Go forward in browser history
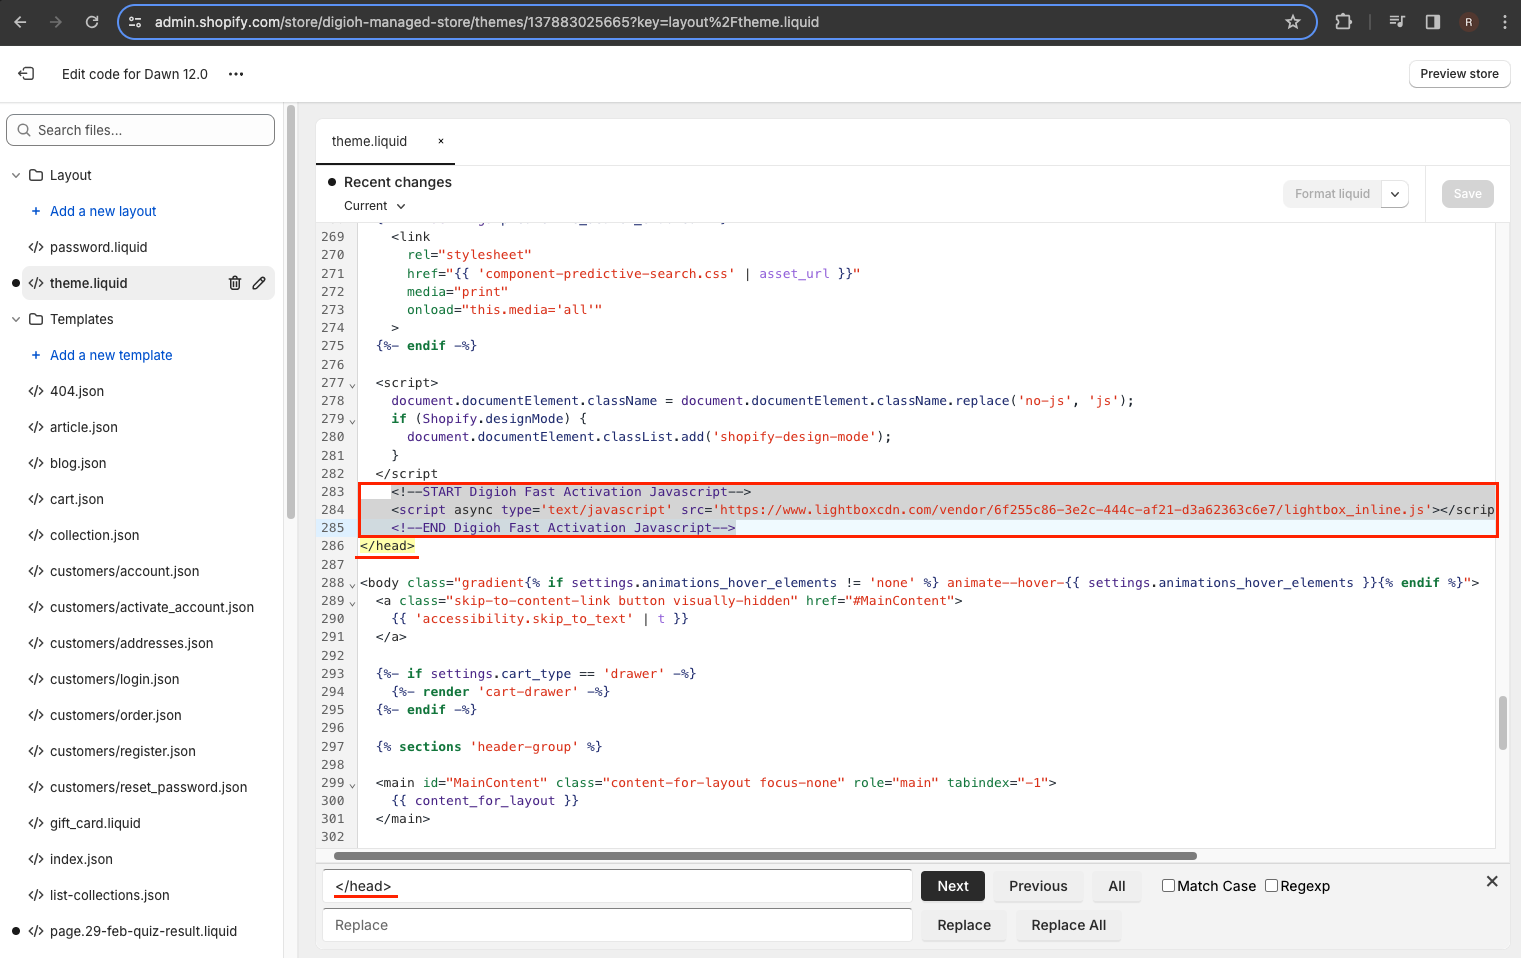This screenshot has height=958, width=1521. click(56, 22)
